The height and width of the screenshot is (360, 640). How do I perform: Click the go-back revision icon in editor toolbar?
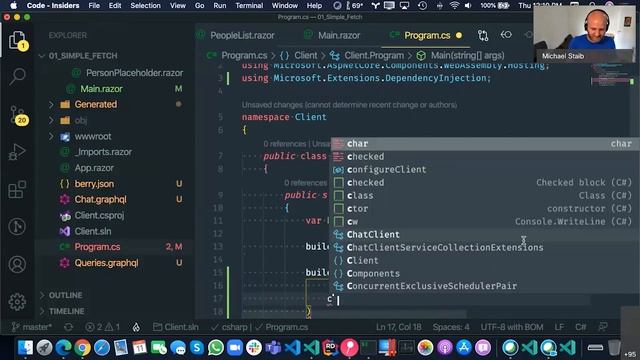pos(506,35)
